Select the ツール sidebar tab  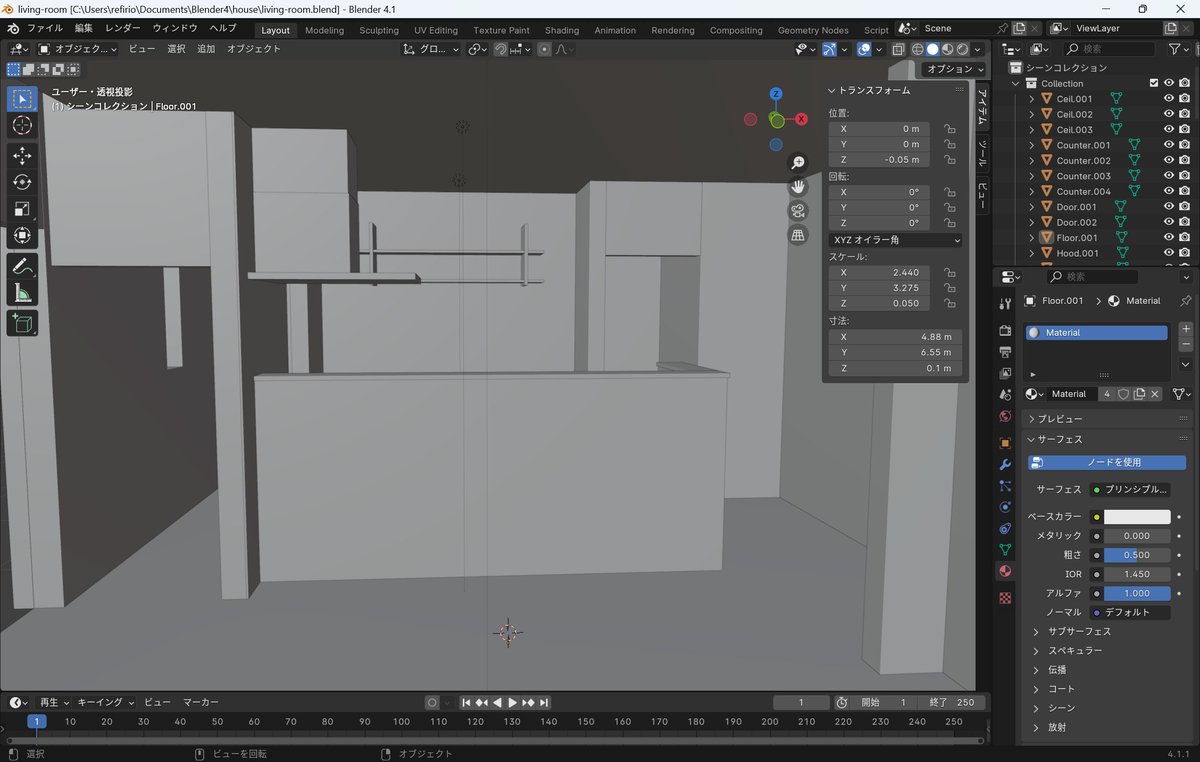click(982, 154)
